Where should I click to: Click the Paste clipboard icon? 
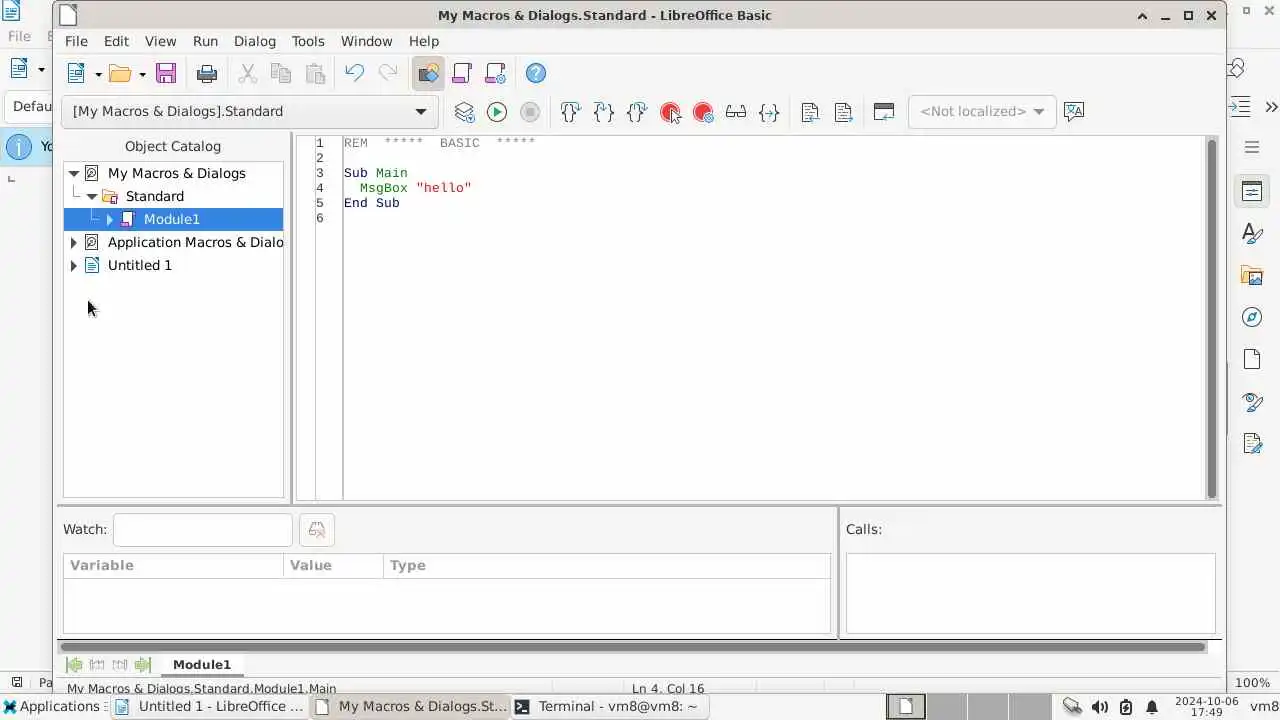pyautogui.click(x=315, y=73)
